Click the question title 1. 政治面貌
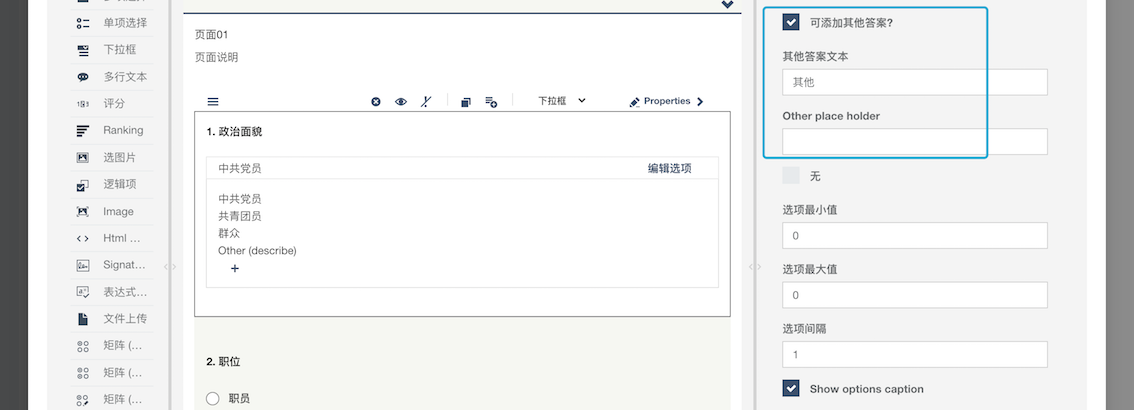The image size is (1134, 410). pyautogui.click(x=234, y=132)
